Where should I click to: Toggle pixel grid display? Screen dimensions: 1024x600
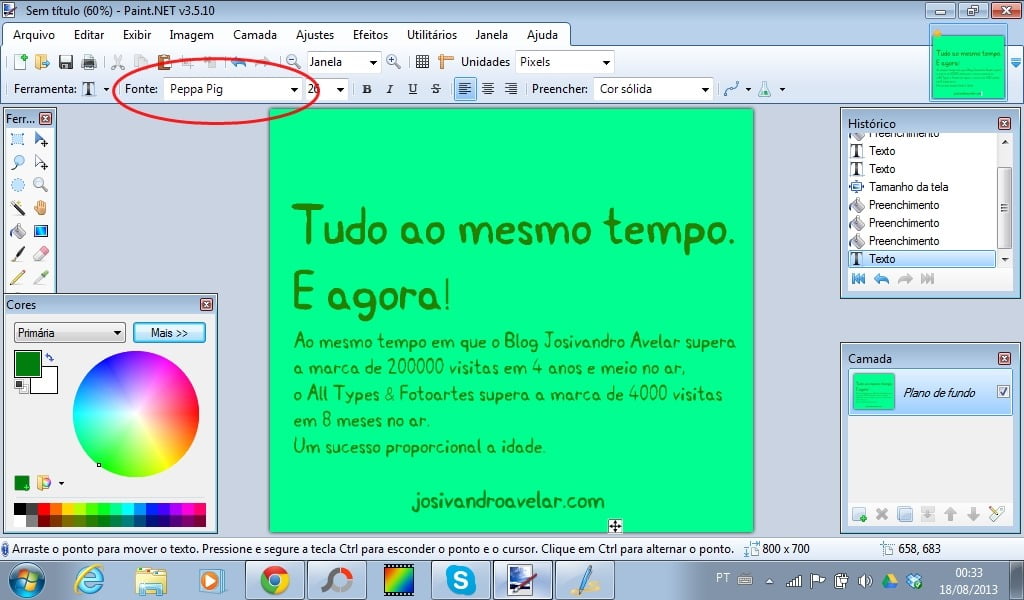pos(423,62)
